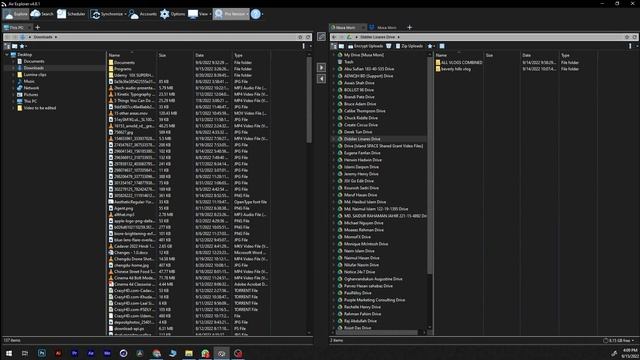This screenshot has height=360, width=640.
Task: Select the This PC tab in left pane
Action: point(16,27)
